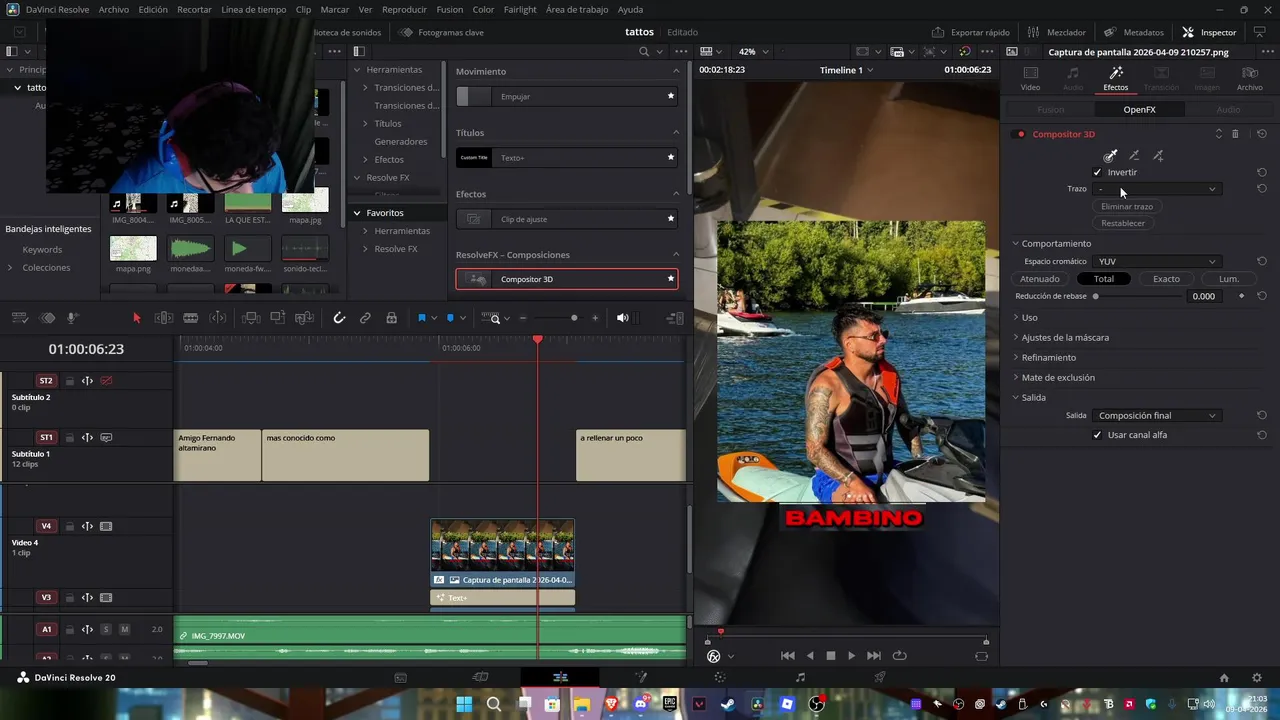Collapse the Comportamiento section
This screenshot has height=720, width=1280.
click(x=1051, y=244)
